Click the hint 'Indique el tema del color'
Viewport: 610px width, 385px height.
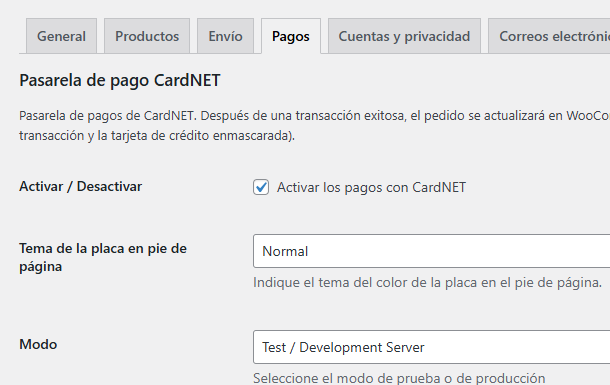[428, 282]
